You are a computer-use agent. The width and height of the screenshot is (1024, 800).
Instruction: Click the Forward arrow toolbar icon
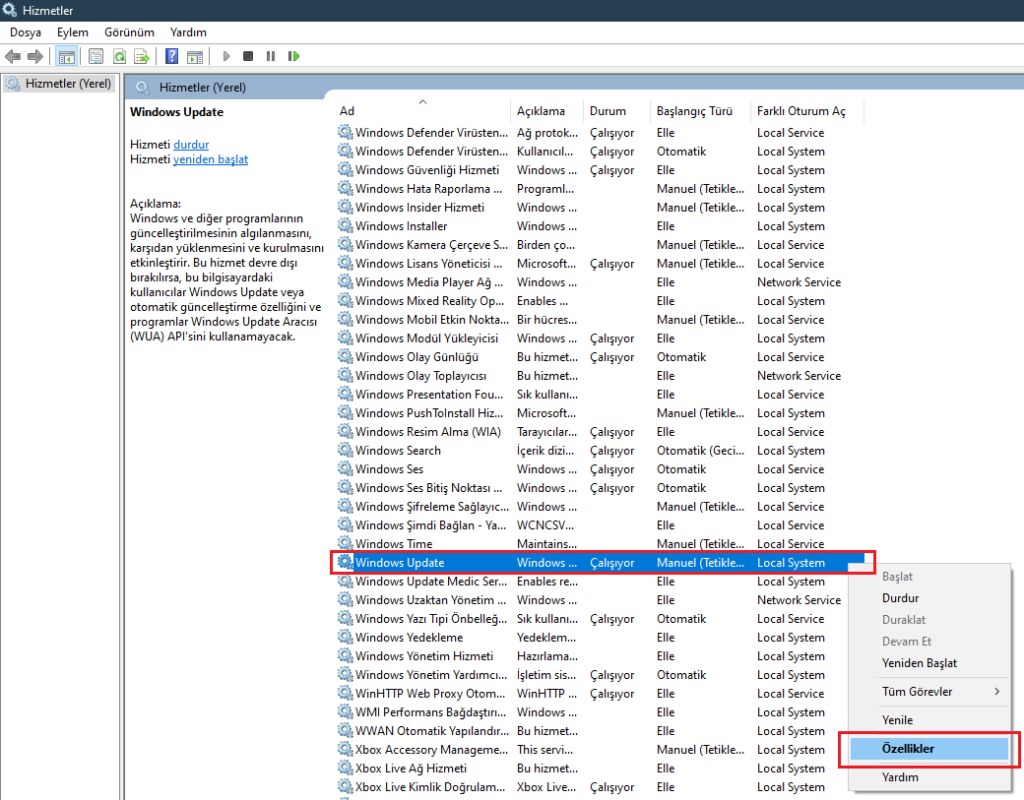point(35,57)
